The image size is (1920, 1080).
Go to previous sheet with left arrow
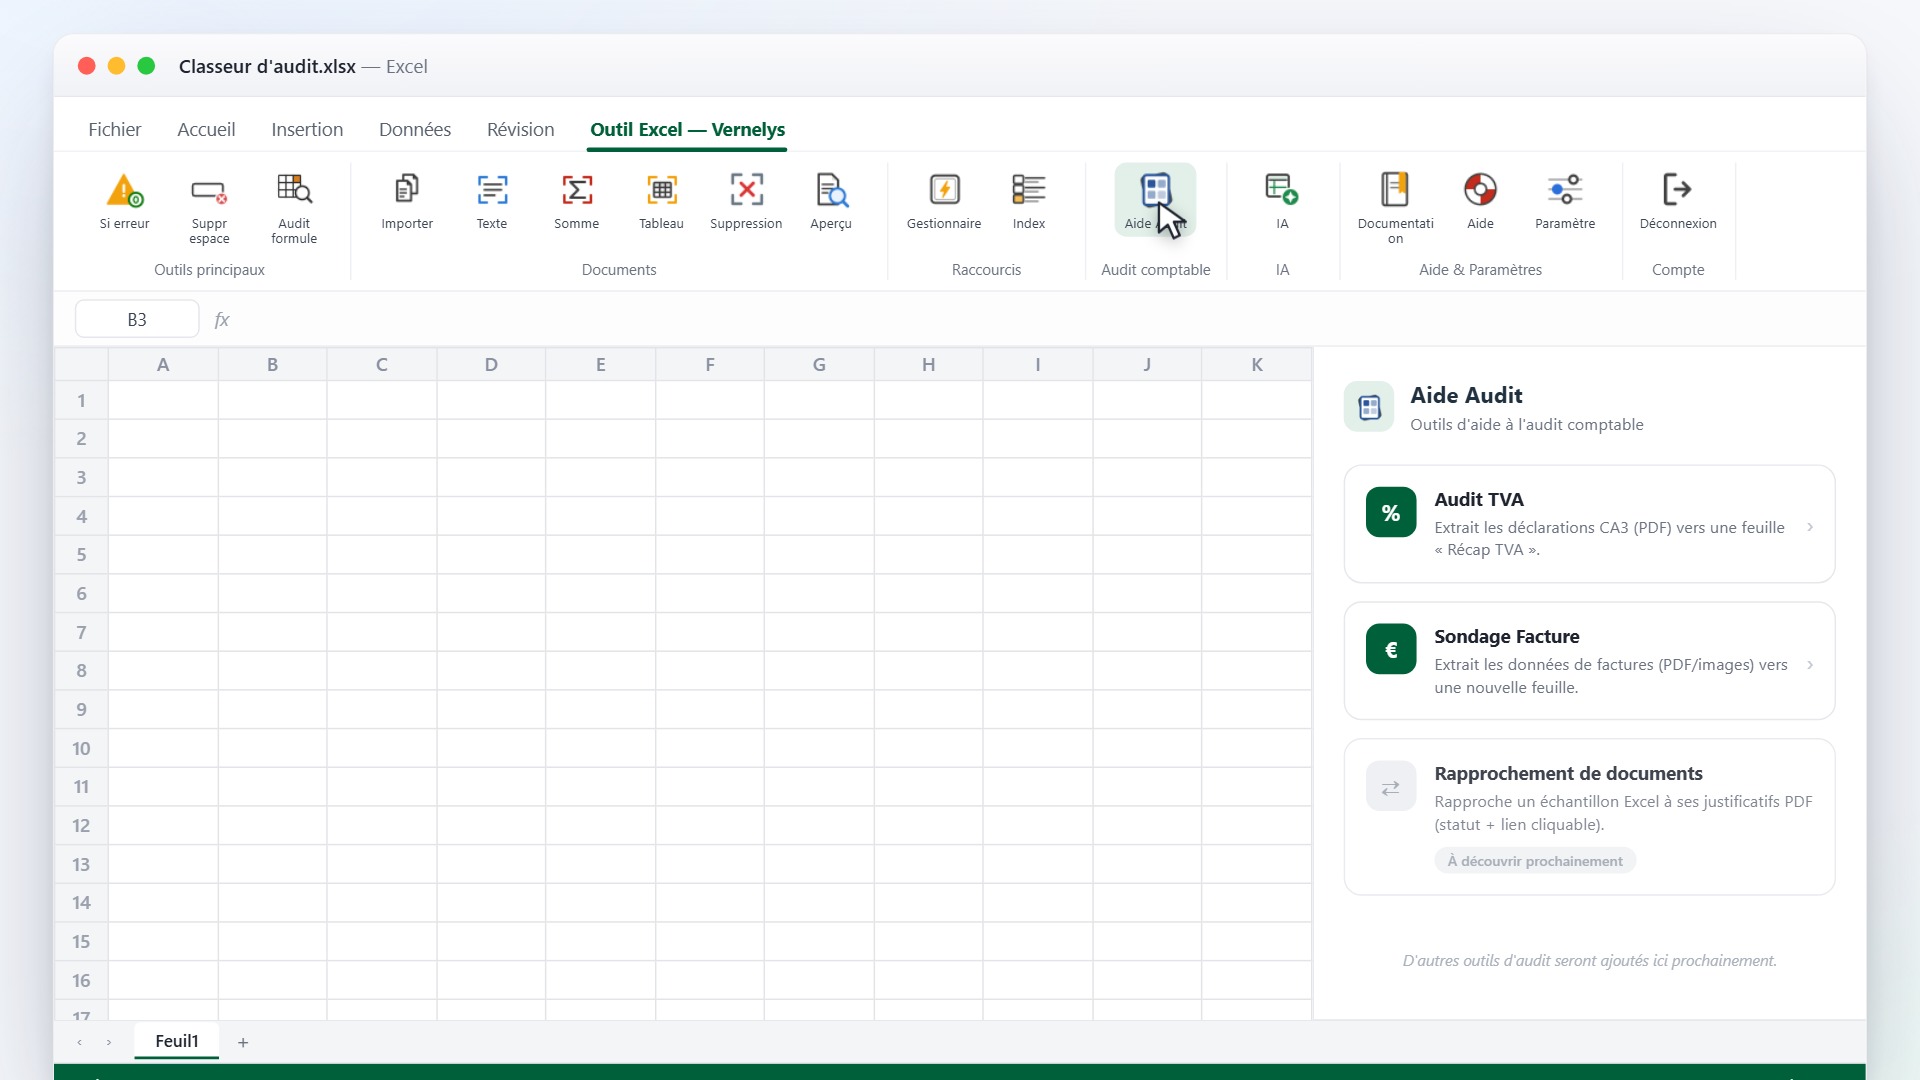point(80,1042)
